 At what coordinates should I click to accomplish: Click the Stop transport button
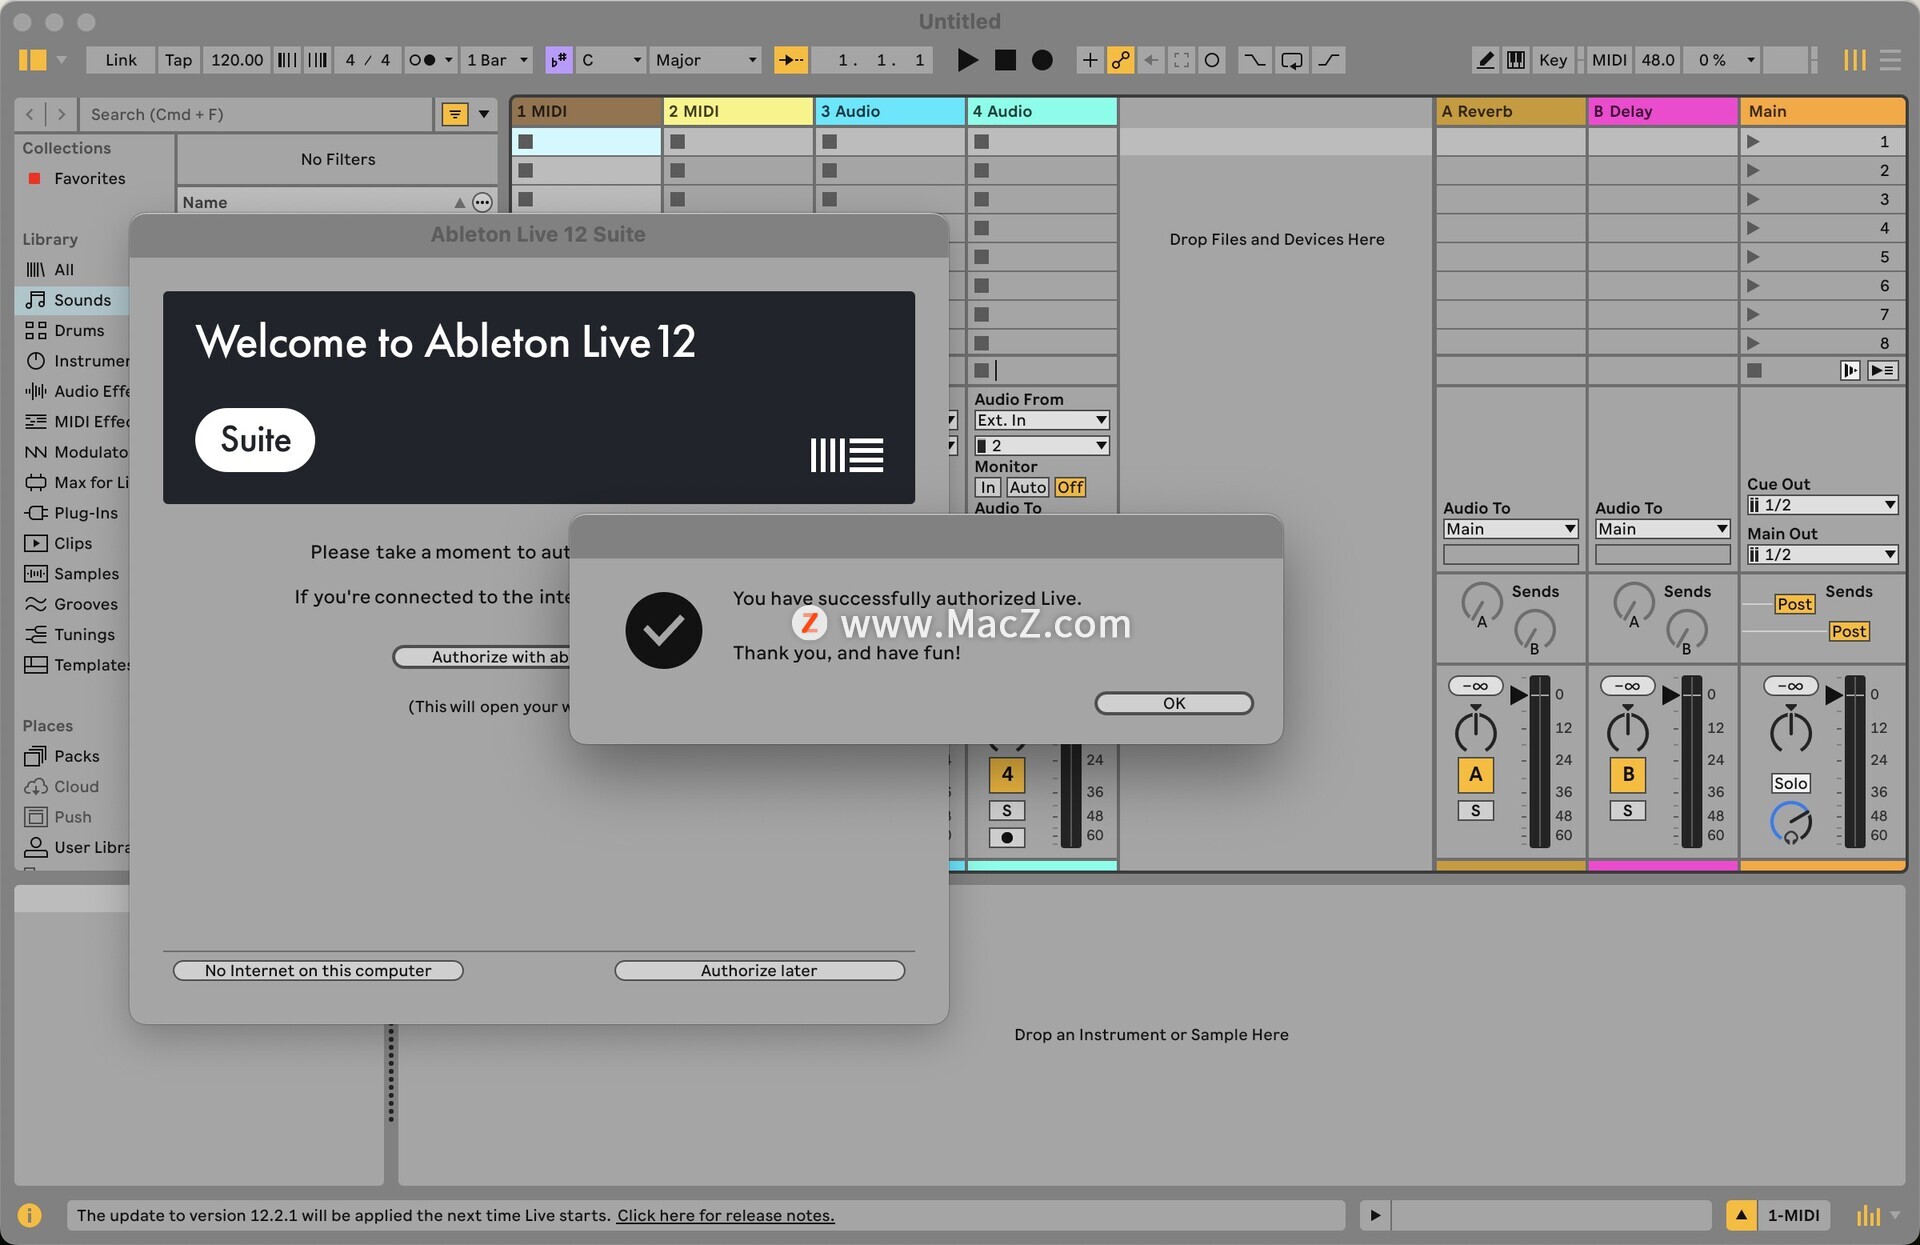[1005, 60]
